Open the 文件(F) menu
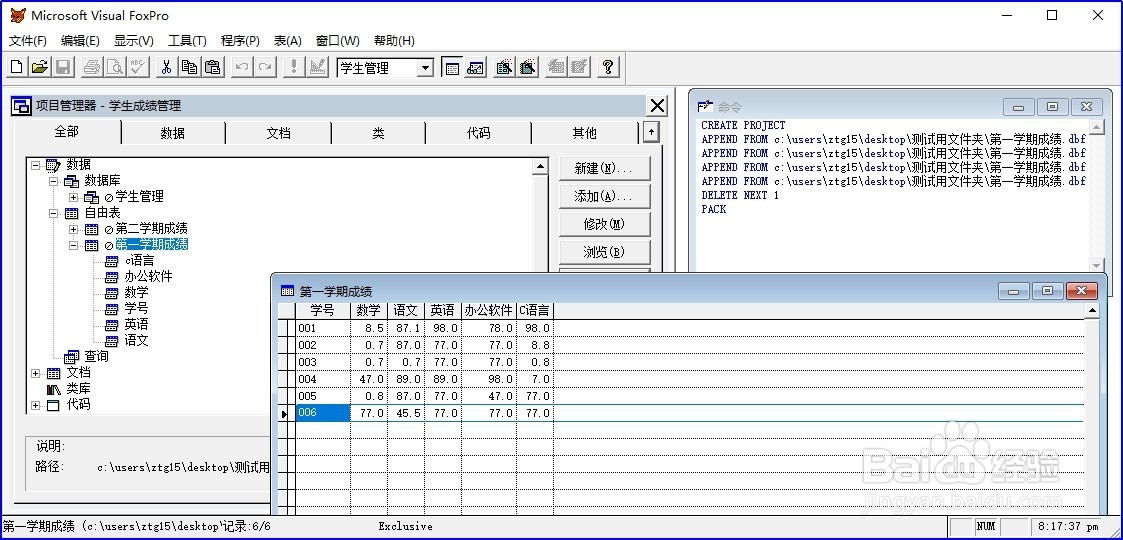1123x540 pixels. click(x=27, y=41)
